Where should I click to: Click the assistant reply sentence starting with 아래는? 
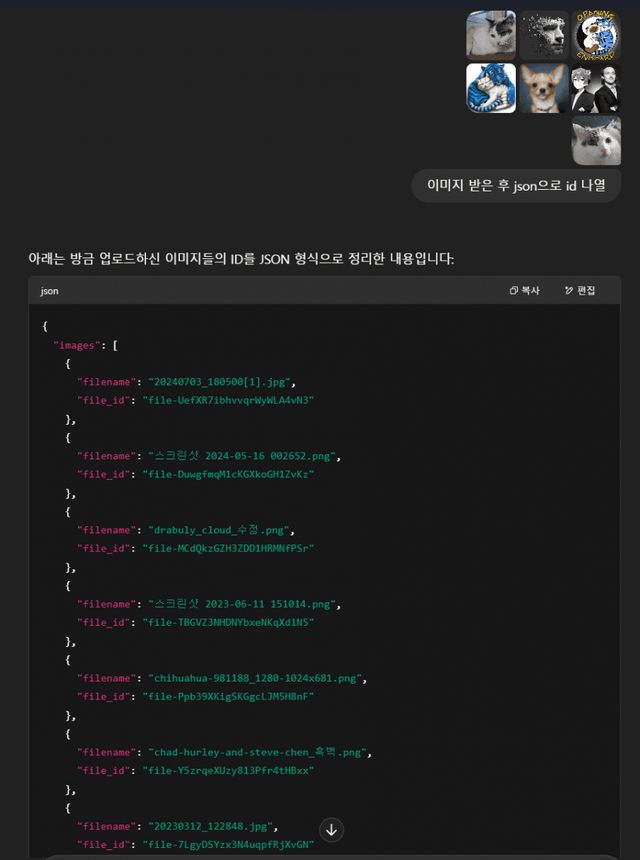[x=241, y=259]
